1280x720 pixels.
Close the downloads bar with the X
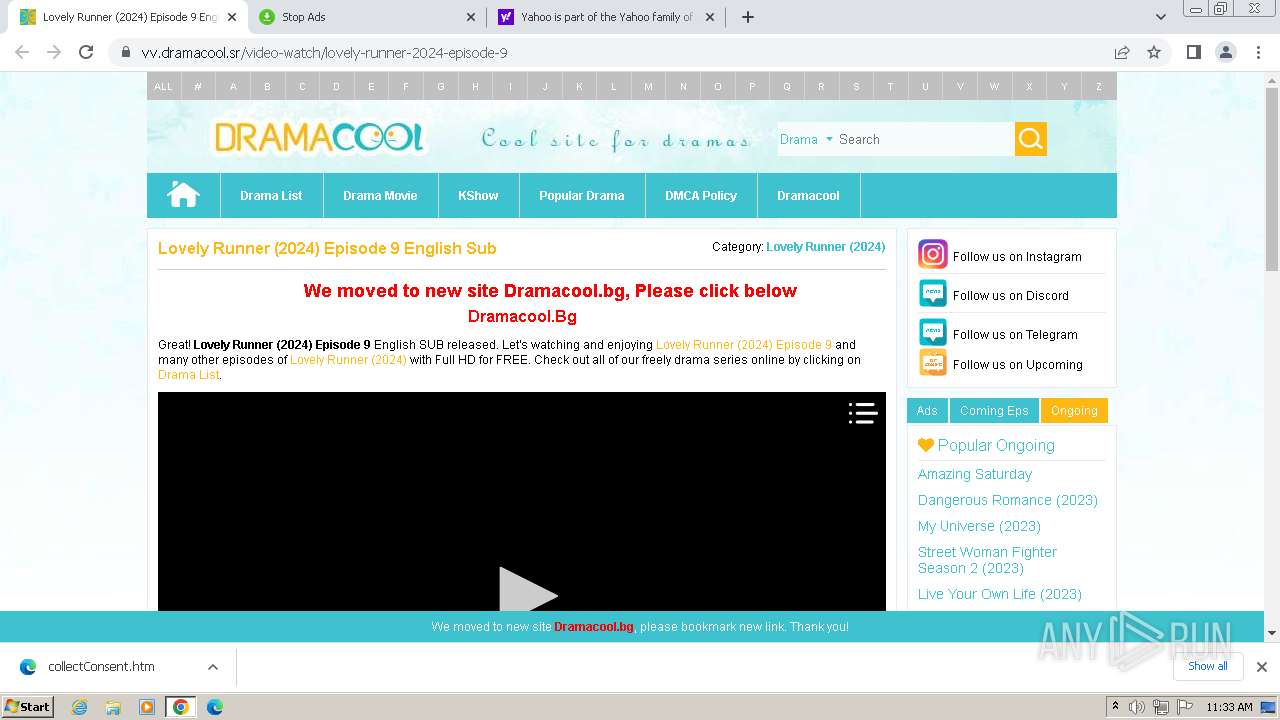(x=1261, y=666)
